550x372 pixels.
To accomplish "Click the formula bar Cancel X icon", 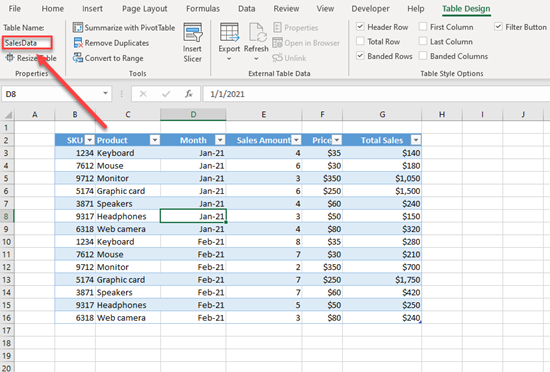I will 143,94.
